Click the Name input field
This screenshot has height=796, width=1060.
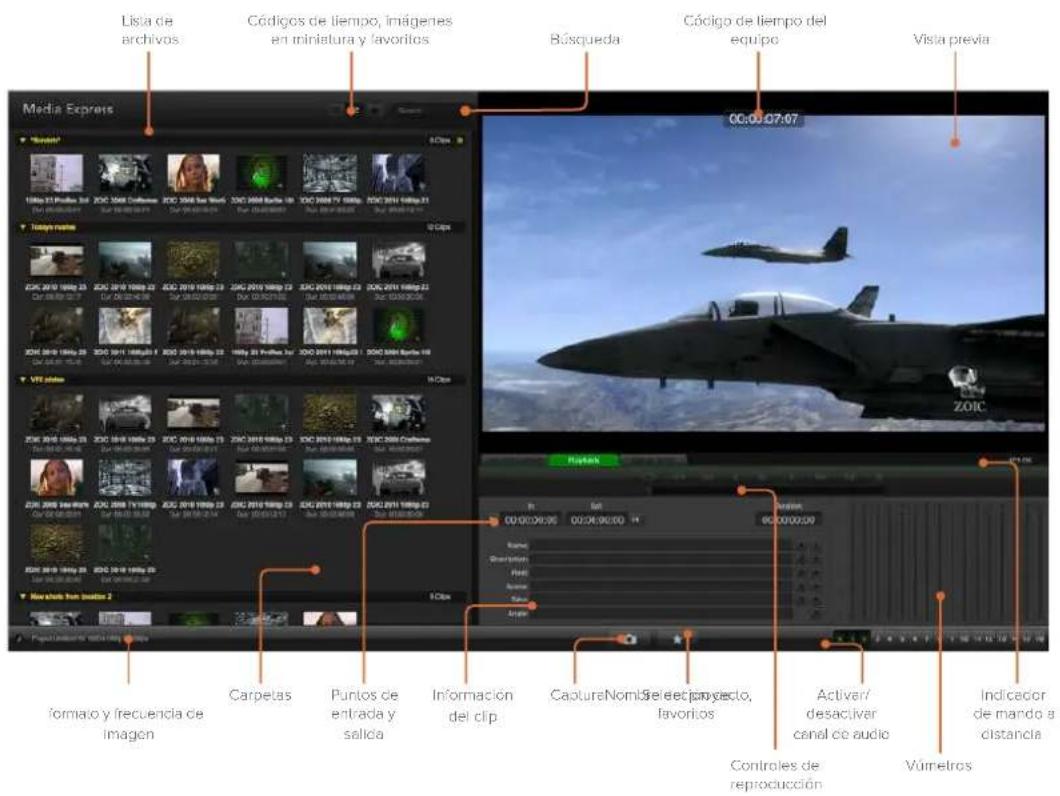point(660,545)
